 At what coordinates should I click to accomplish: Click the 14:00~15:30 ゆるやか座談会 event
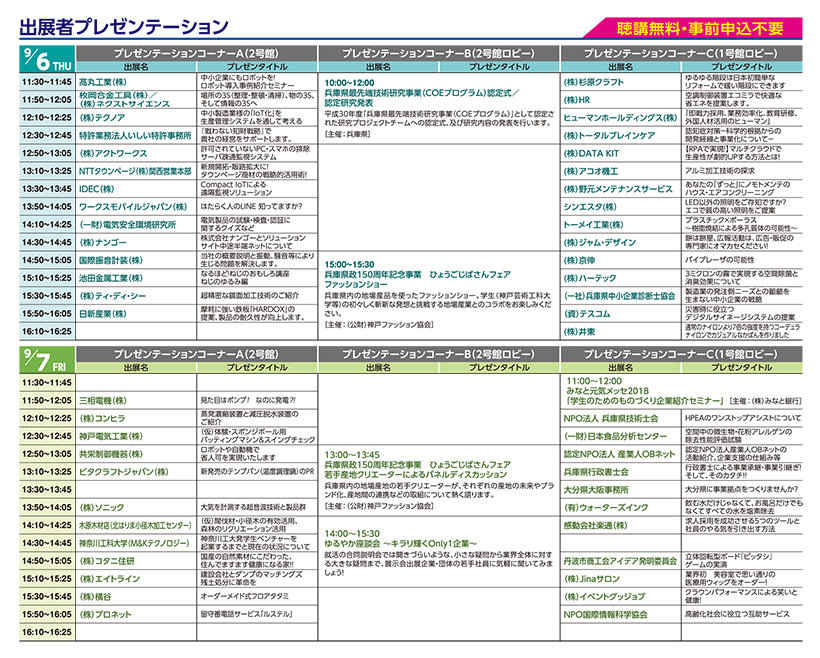[439, 553]
